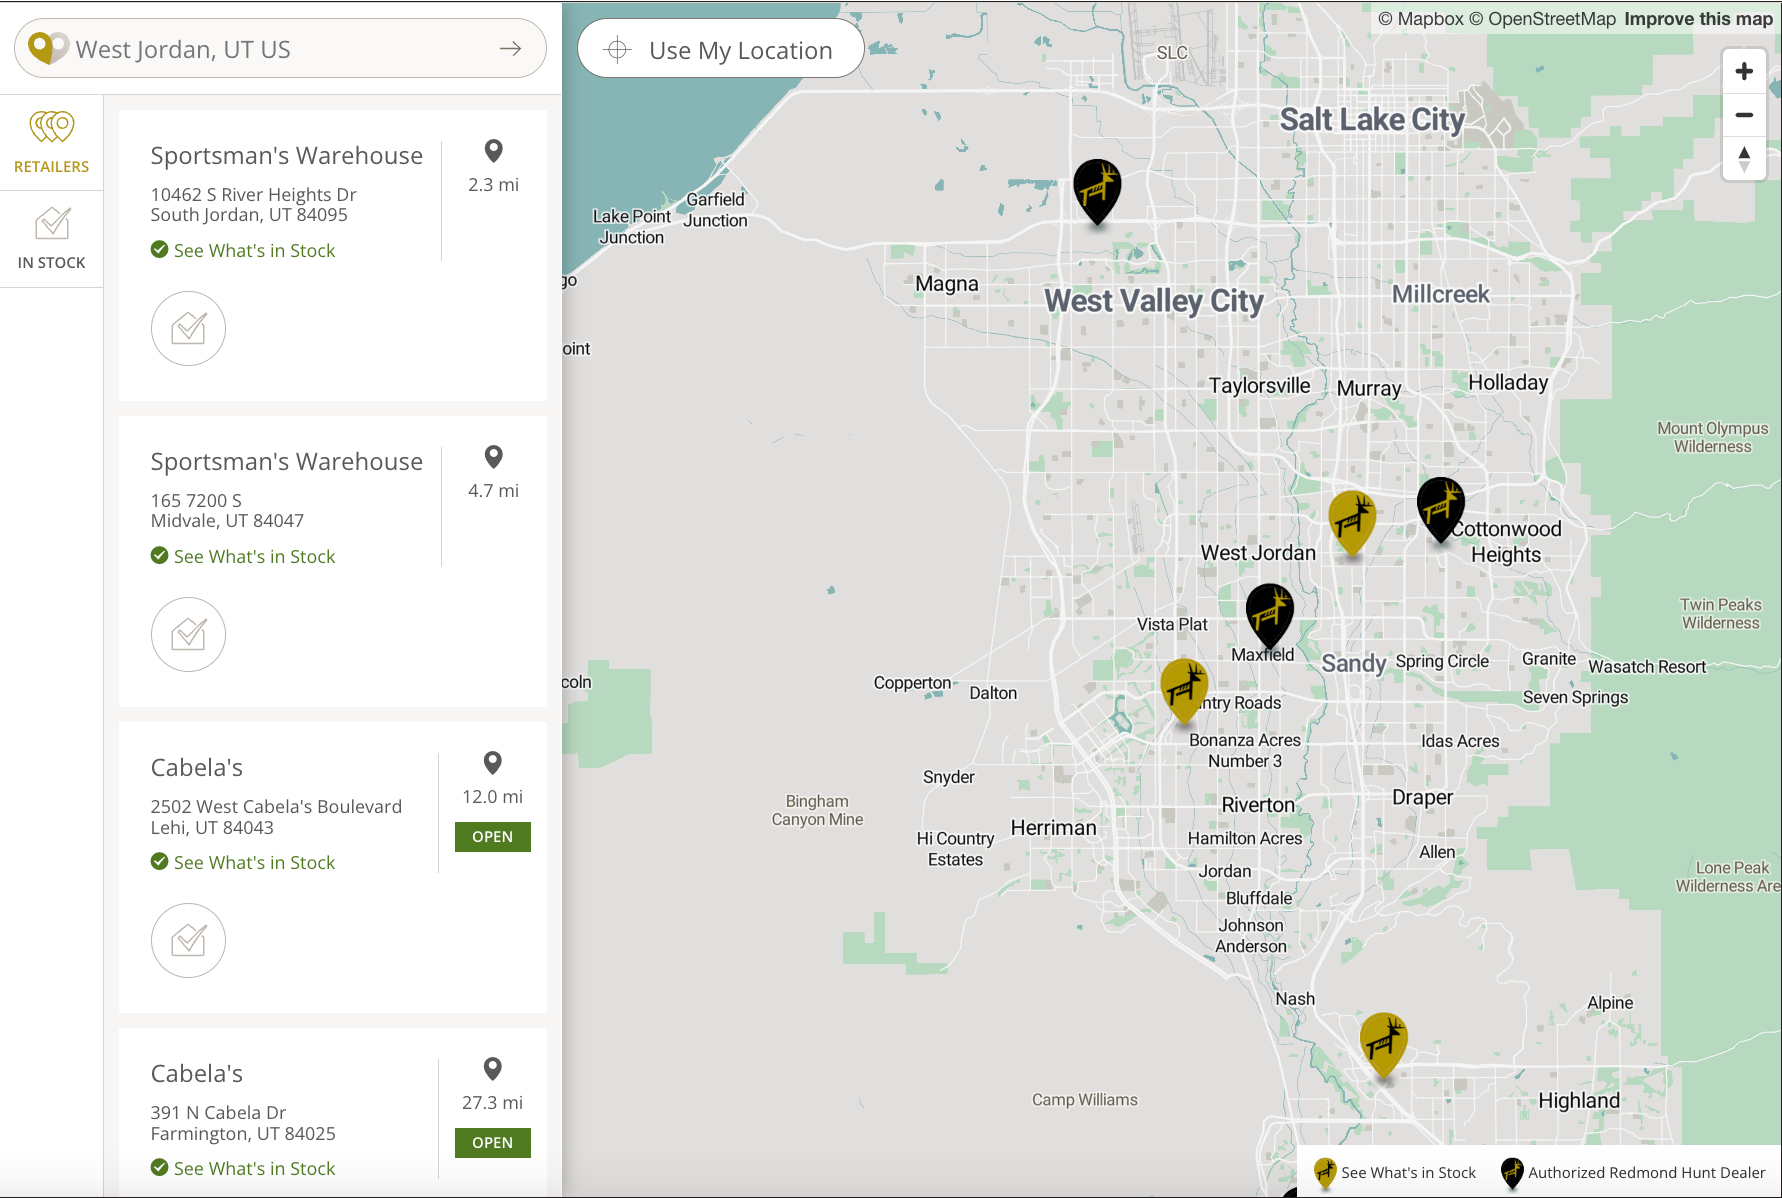Click the 2.3 mi distance pin icon
This screenshot has width=1782, height=1198.
point(493,151)
